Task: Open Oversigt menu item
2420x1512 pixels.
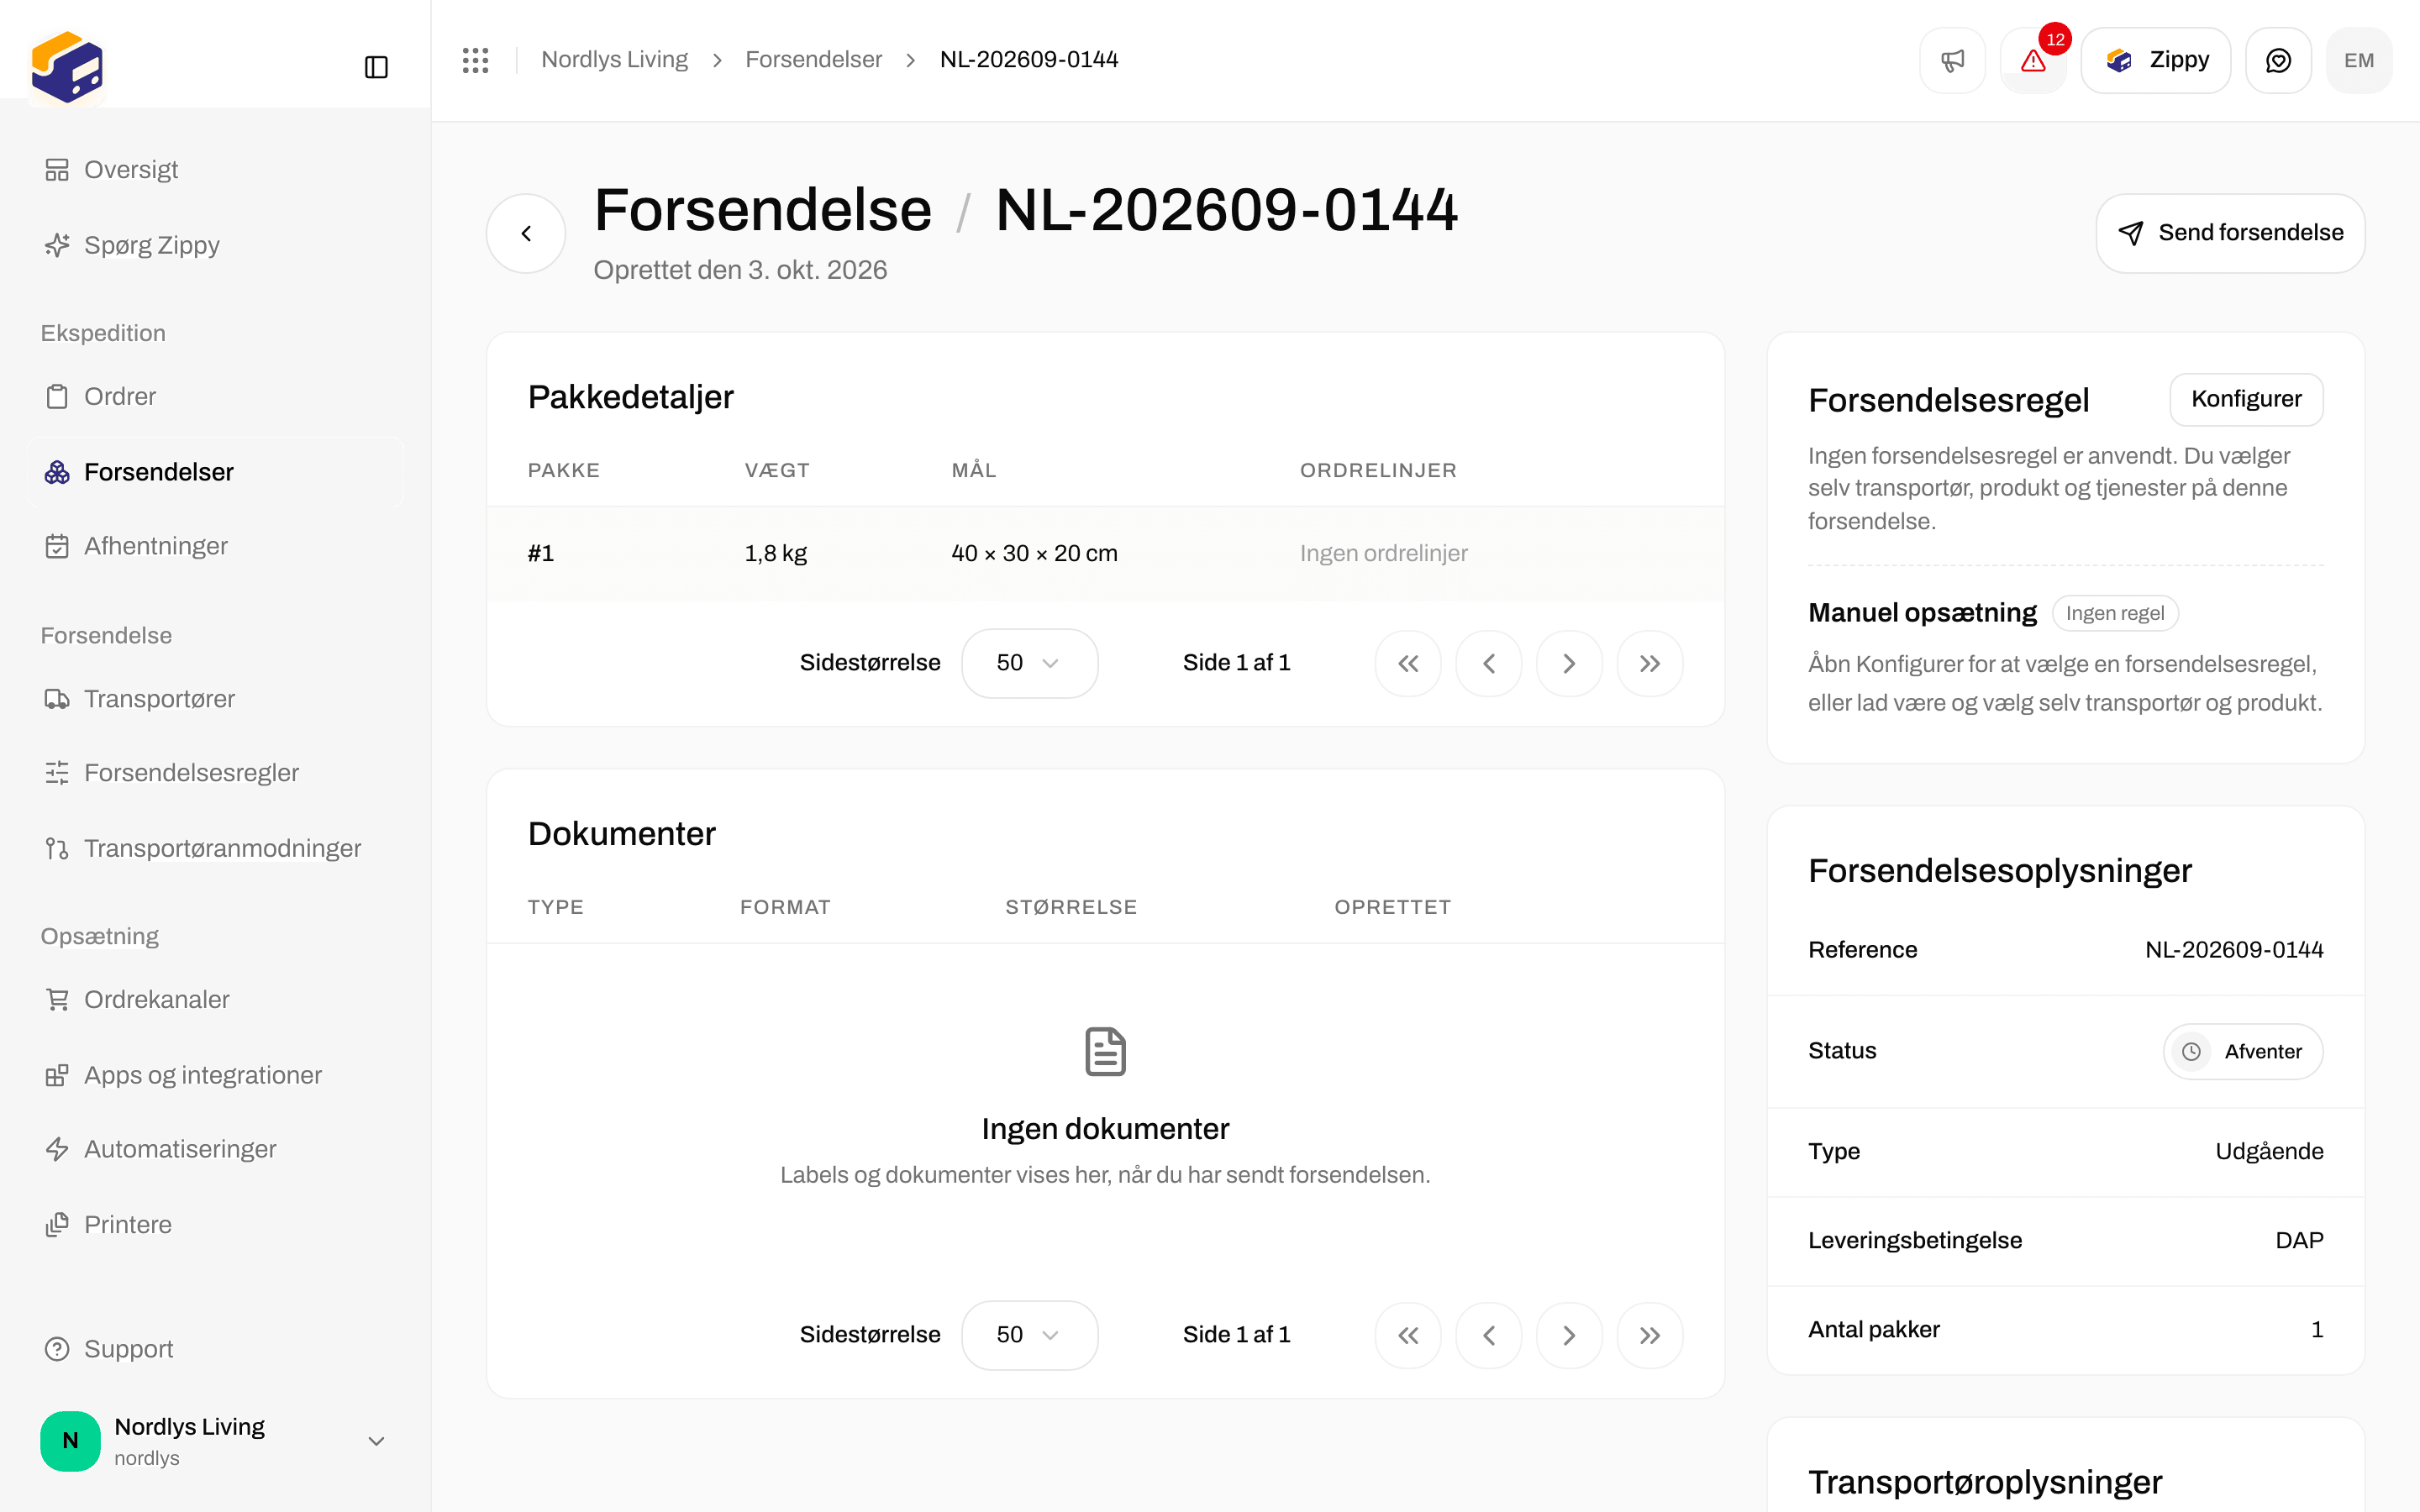Action: (216, 170)
